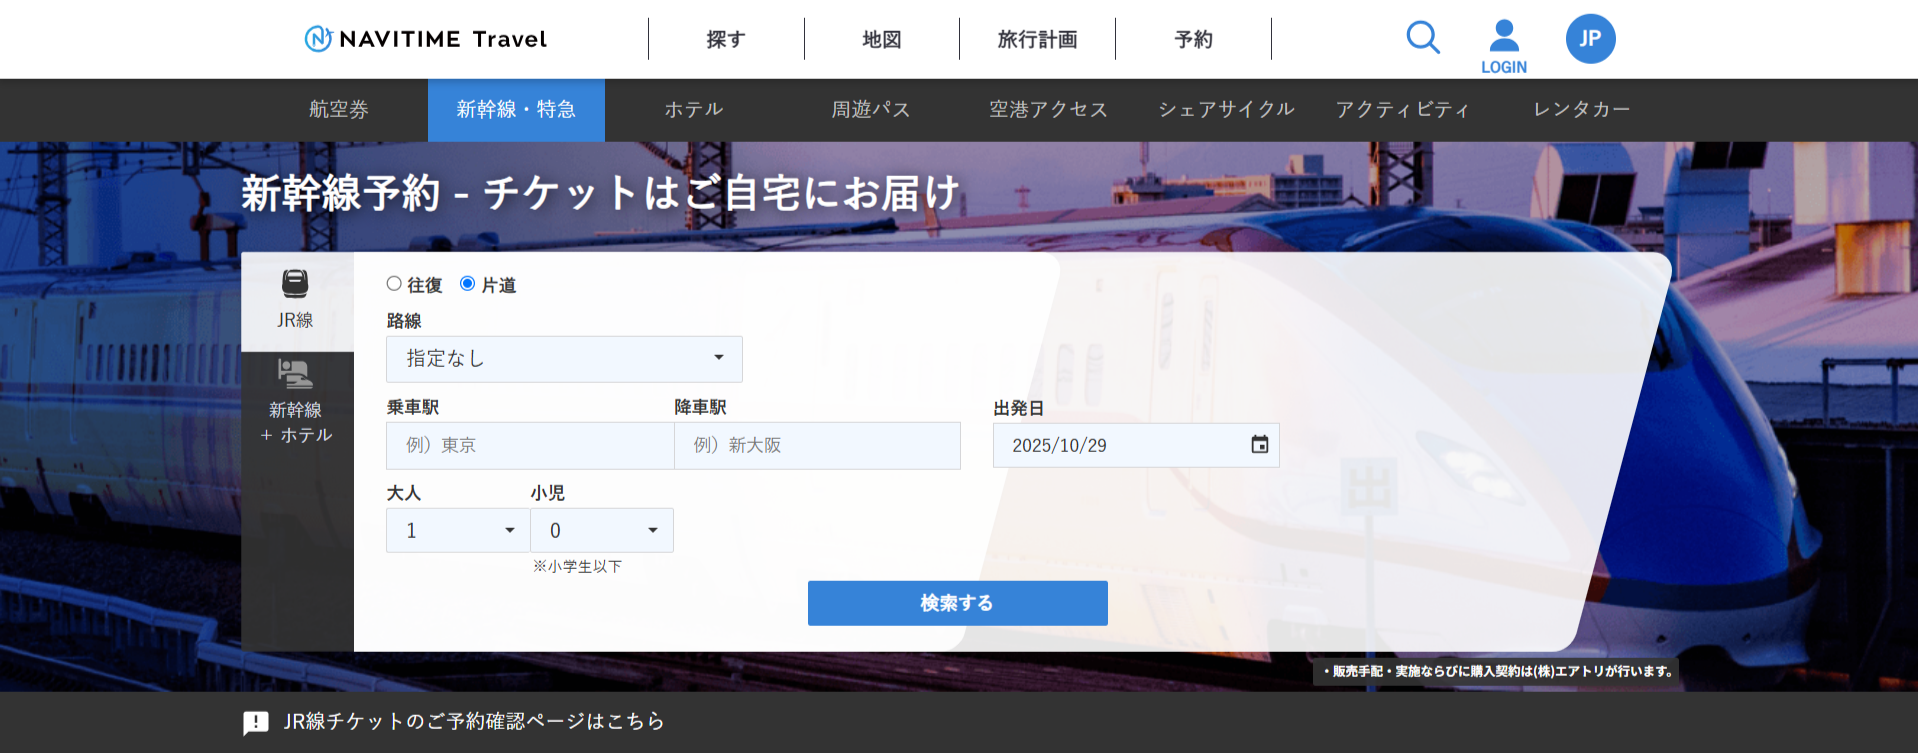Click the 降車駅 arrival station field
The image size is (1918, 753).
(817, 446)
